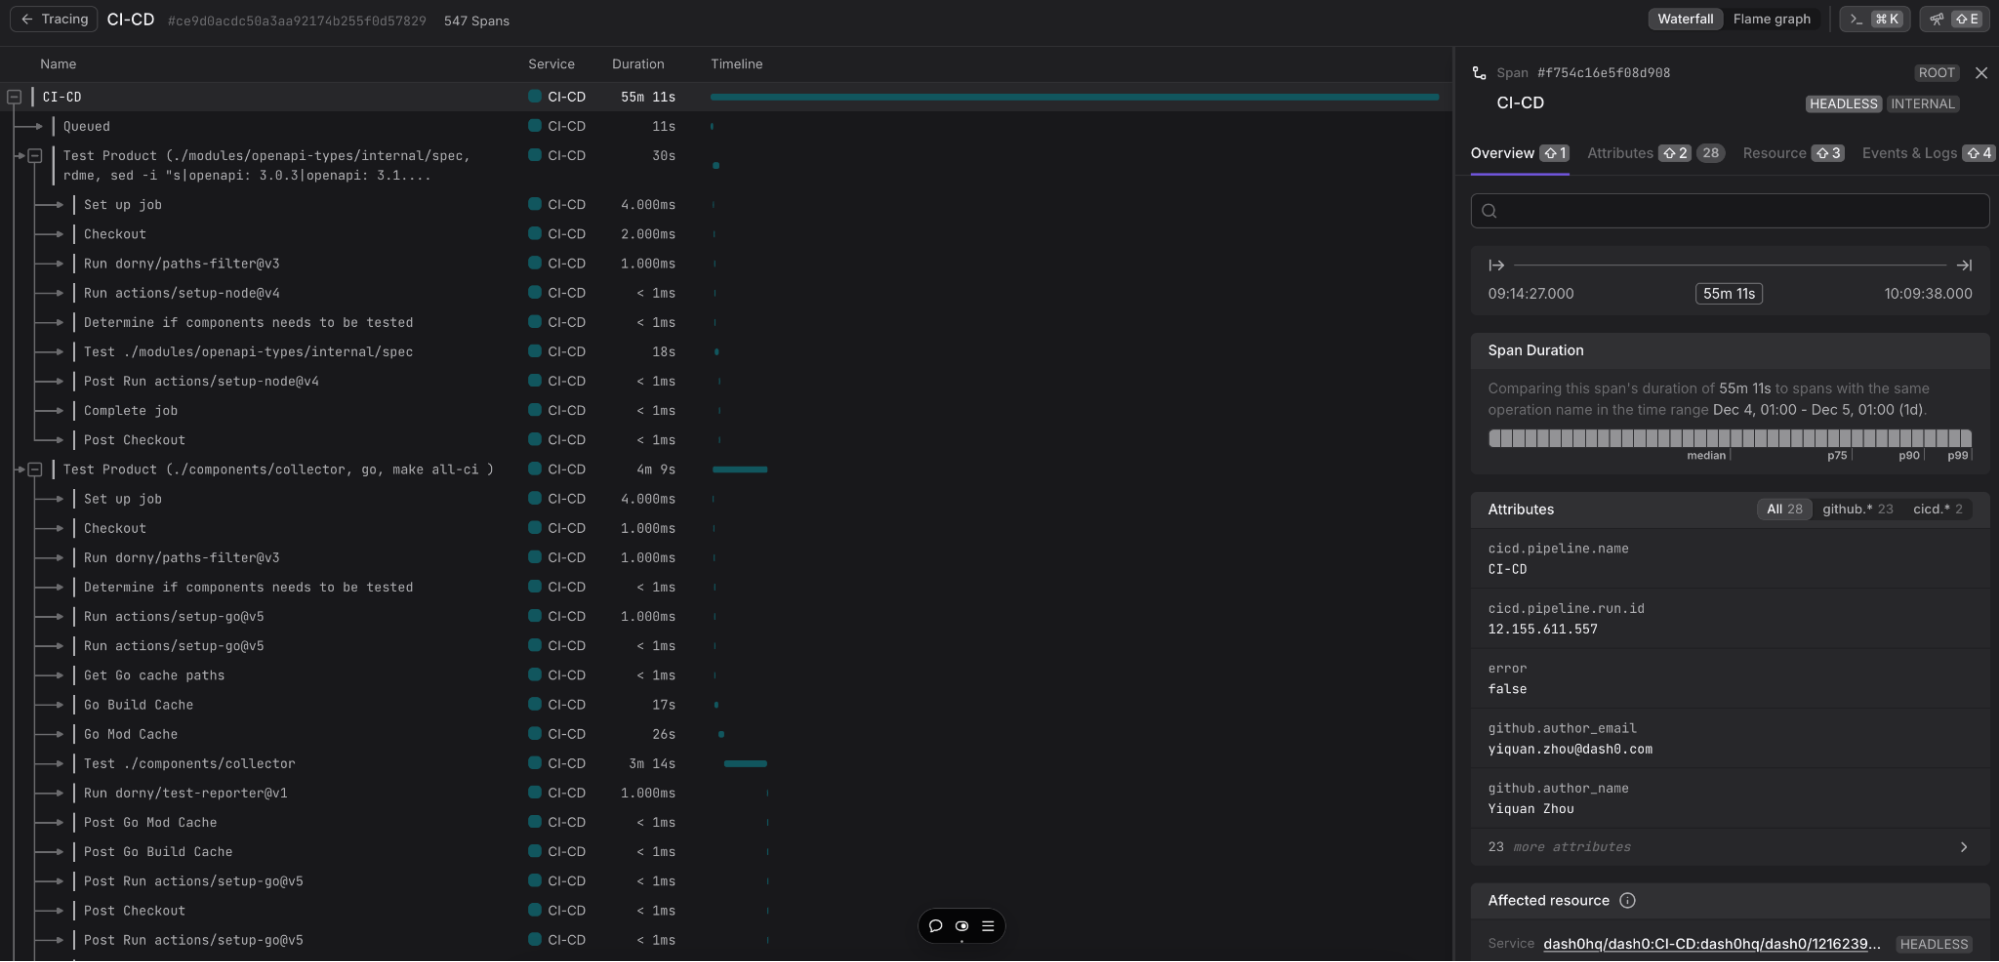The height and width of the screenshot is (962, 1999).
Task: Collapse the Test Product components/collector span
Action: 35,469
